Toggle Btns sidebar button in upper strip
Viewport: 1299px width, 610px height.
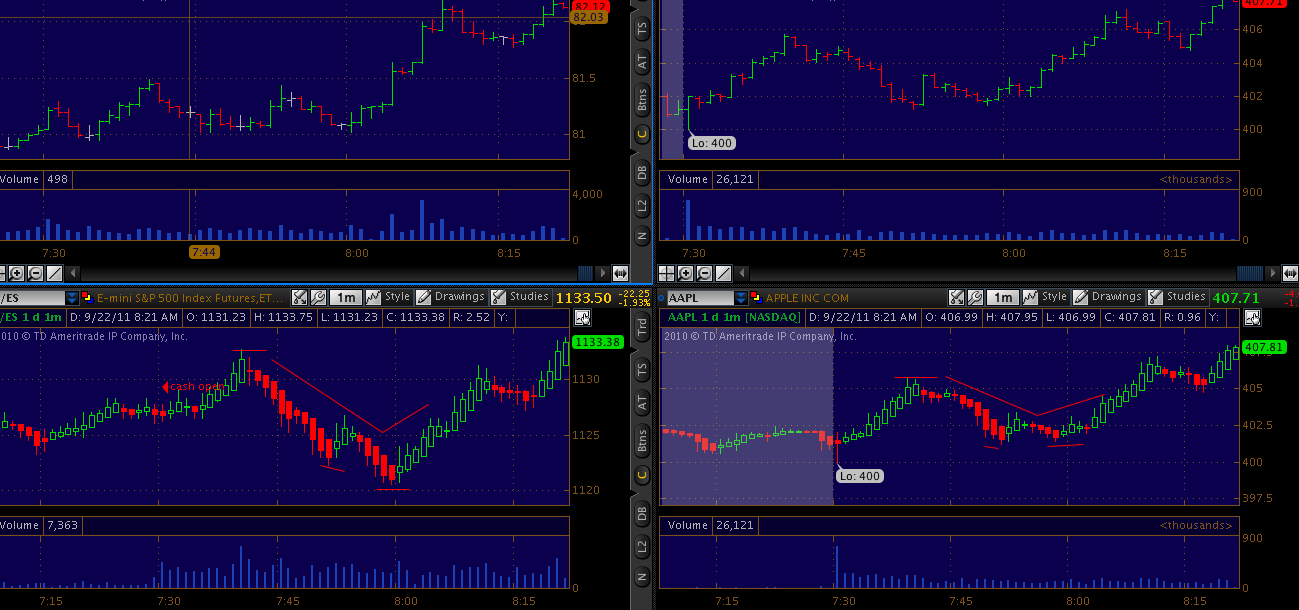(642, 100)
